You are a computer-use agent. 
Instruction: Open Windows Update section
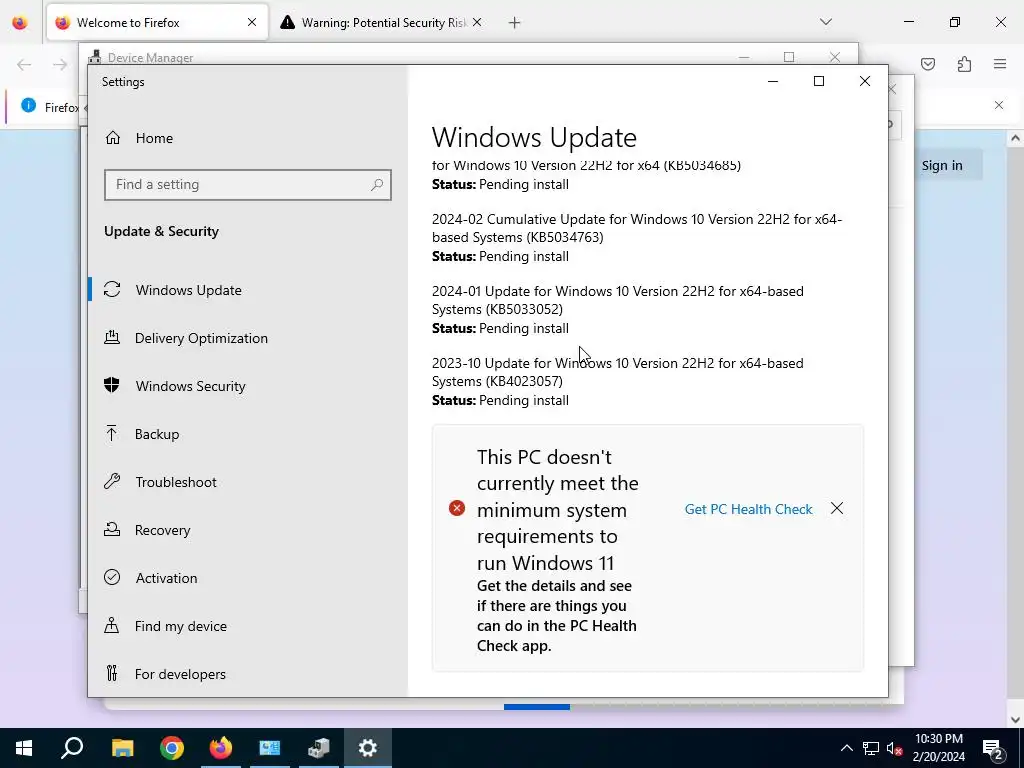188,290
